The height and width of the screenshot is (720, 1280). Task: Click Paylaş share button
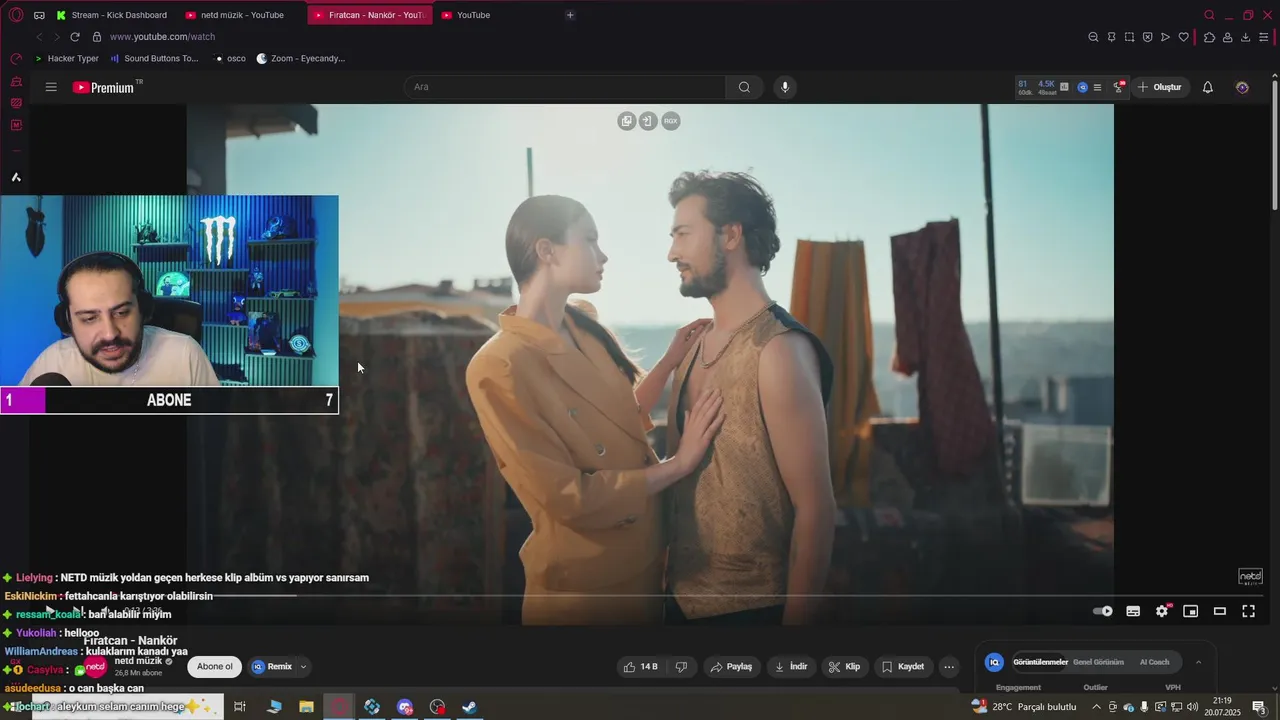(731, 667)
